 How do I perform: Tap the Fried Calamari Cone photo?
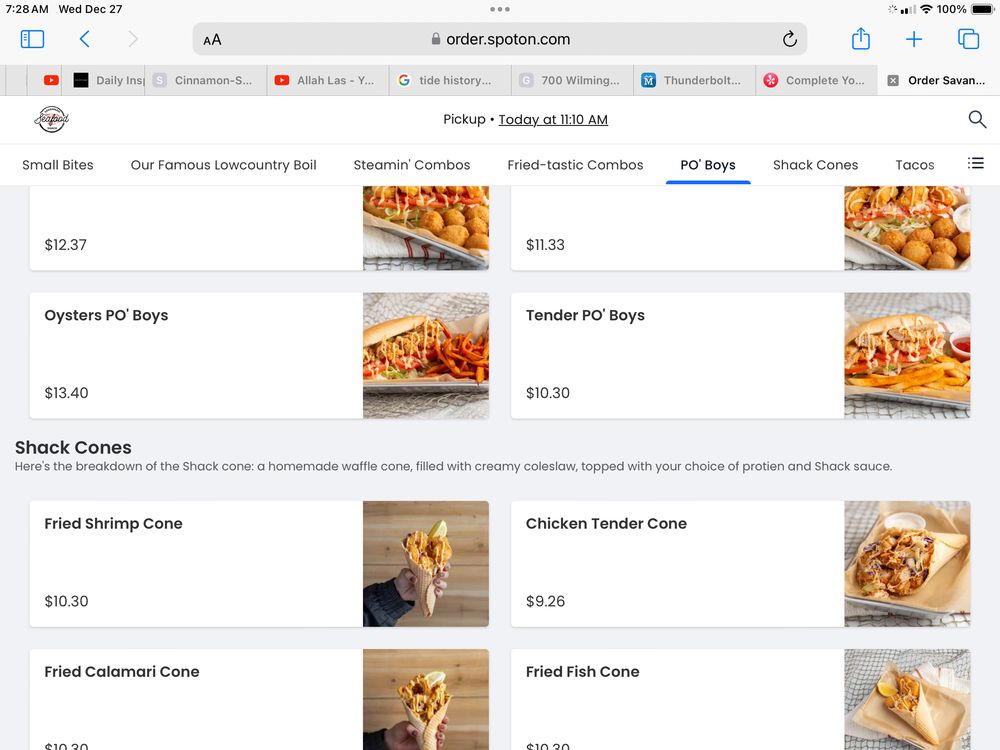tap(426, 700)
